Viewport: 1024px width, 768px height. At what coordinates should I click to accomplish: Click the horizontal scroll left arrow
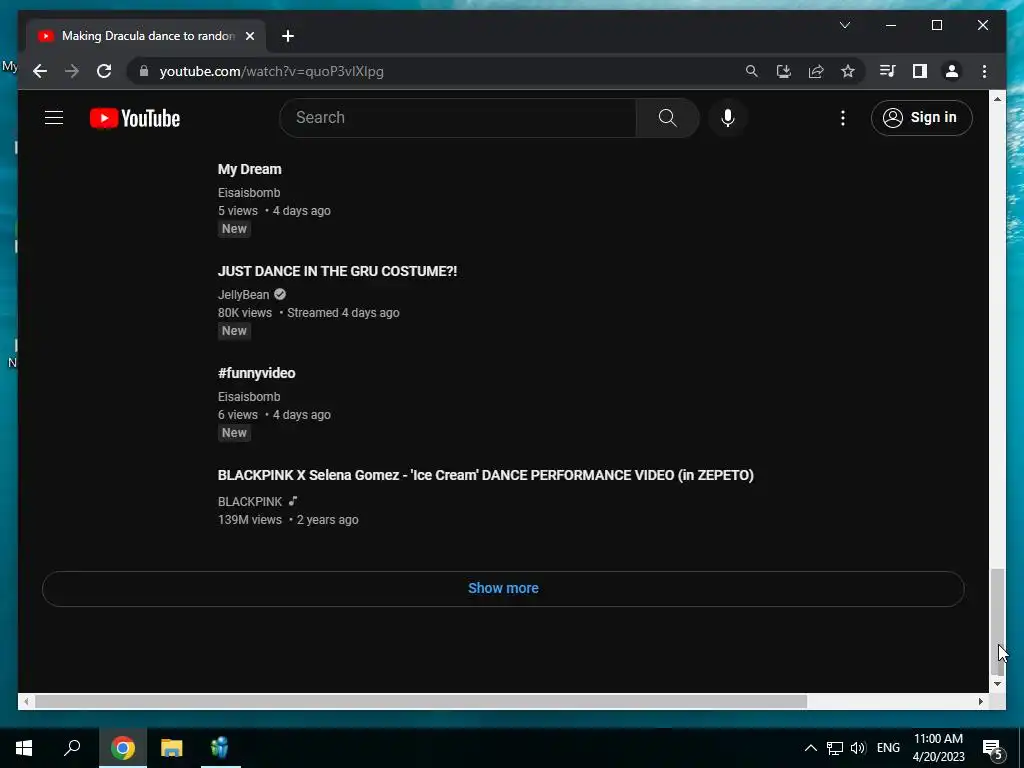26,701
